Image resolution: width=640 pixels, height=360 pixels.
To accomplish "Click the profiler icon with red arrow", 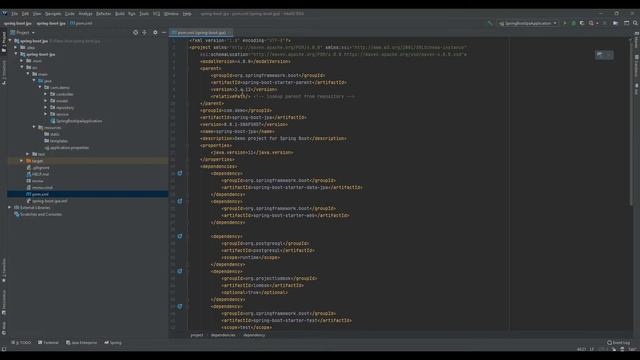I will pos(592,23).
